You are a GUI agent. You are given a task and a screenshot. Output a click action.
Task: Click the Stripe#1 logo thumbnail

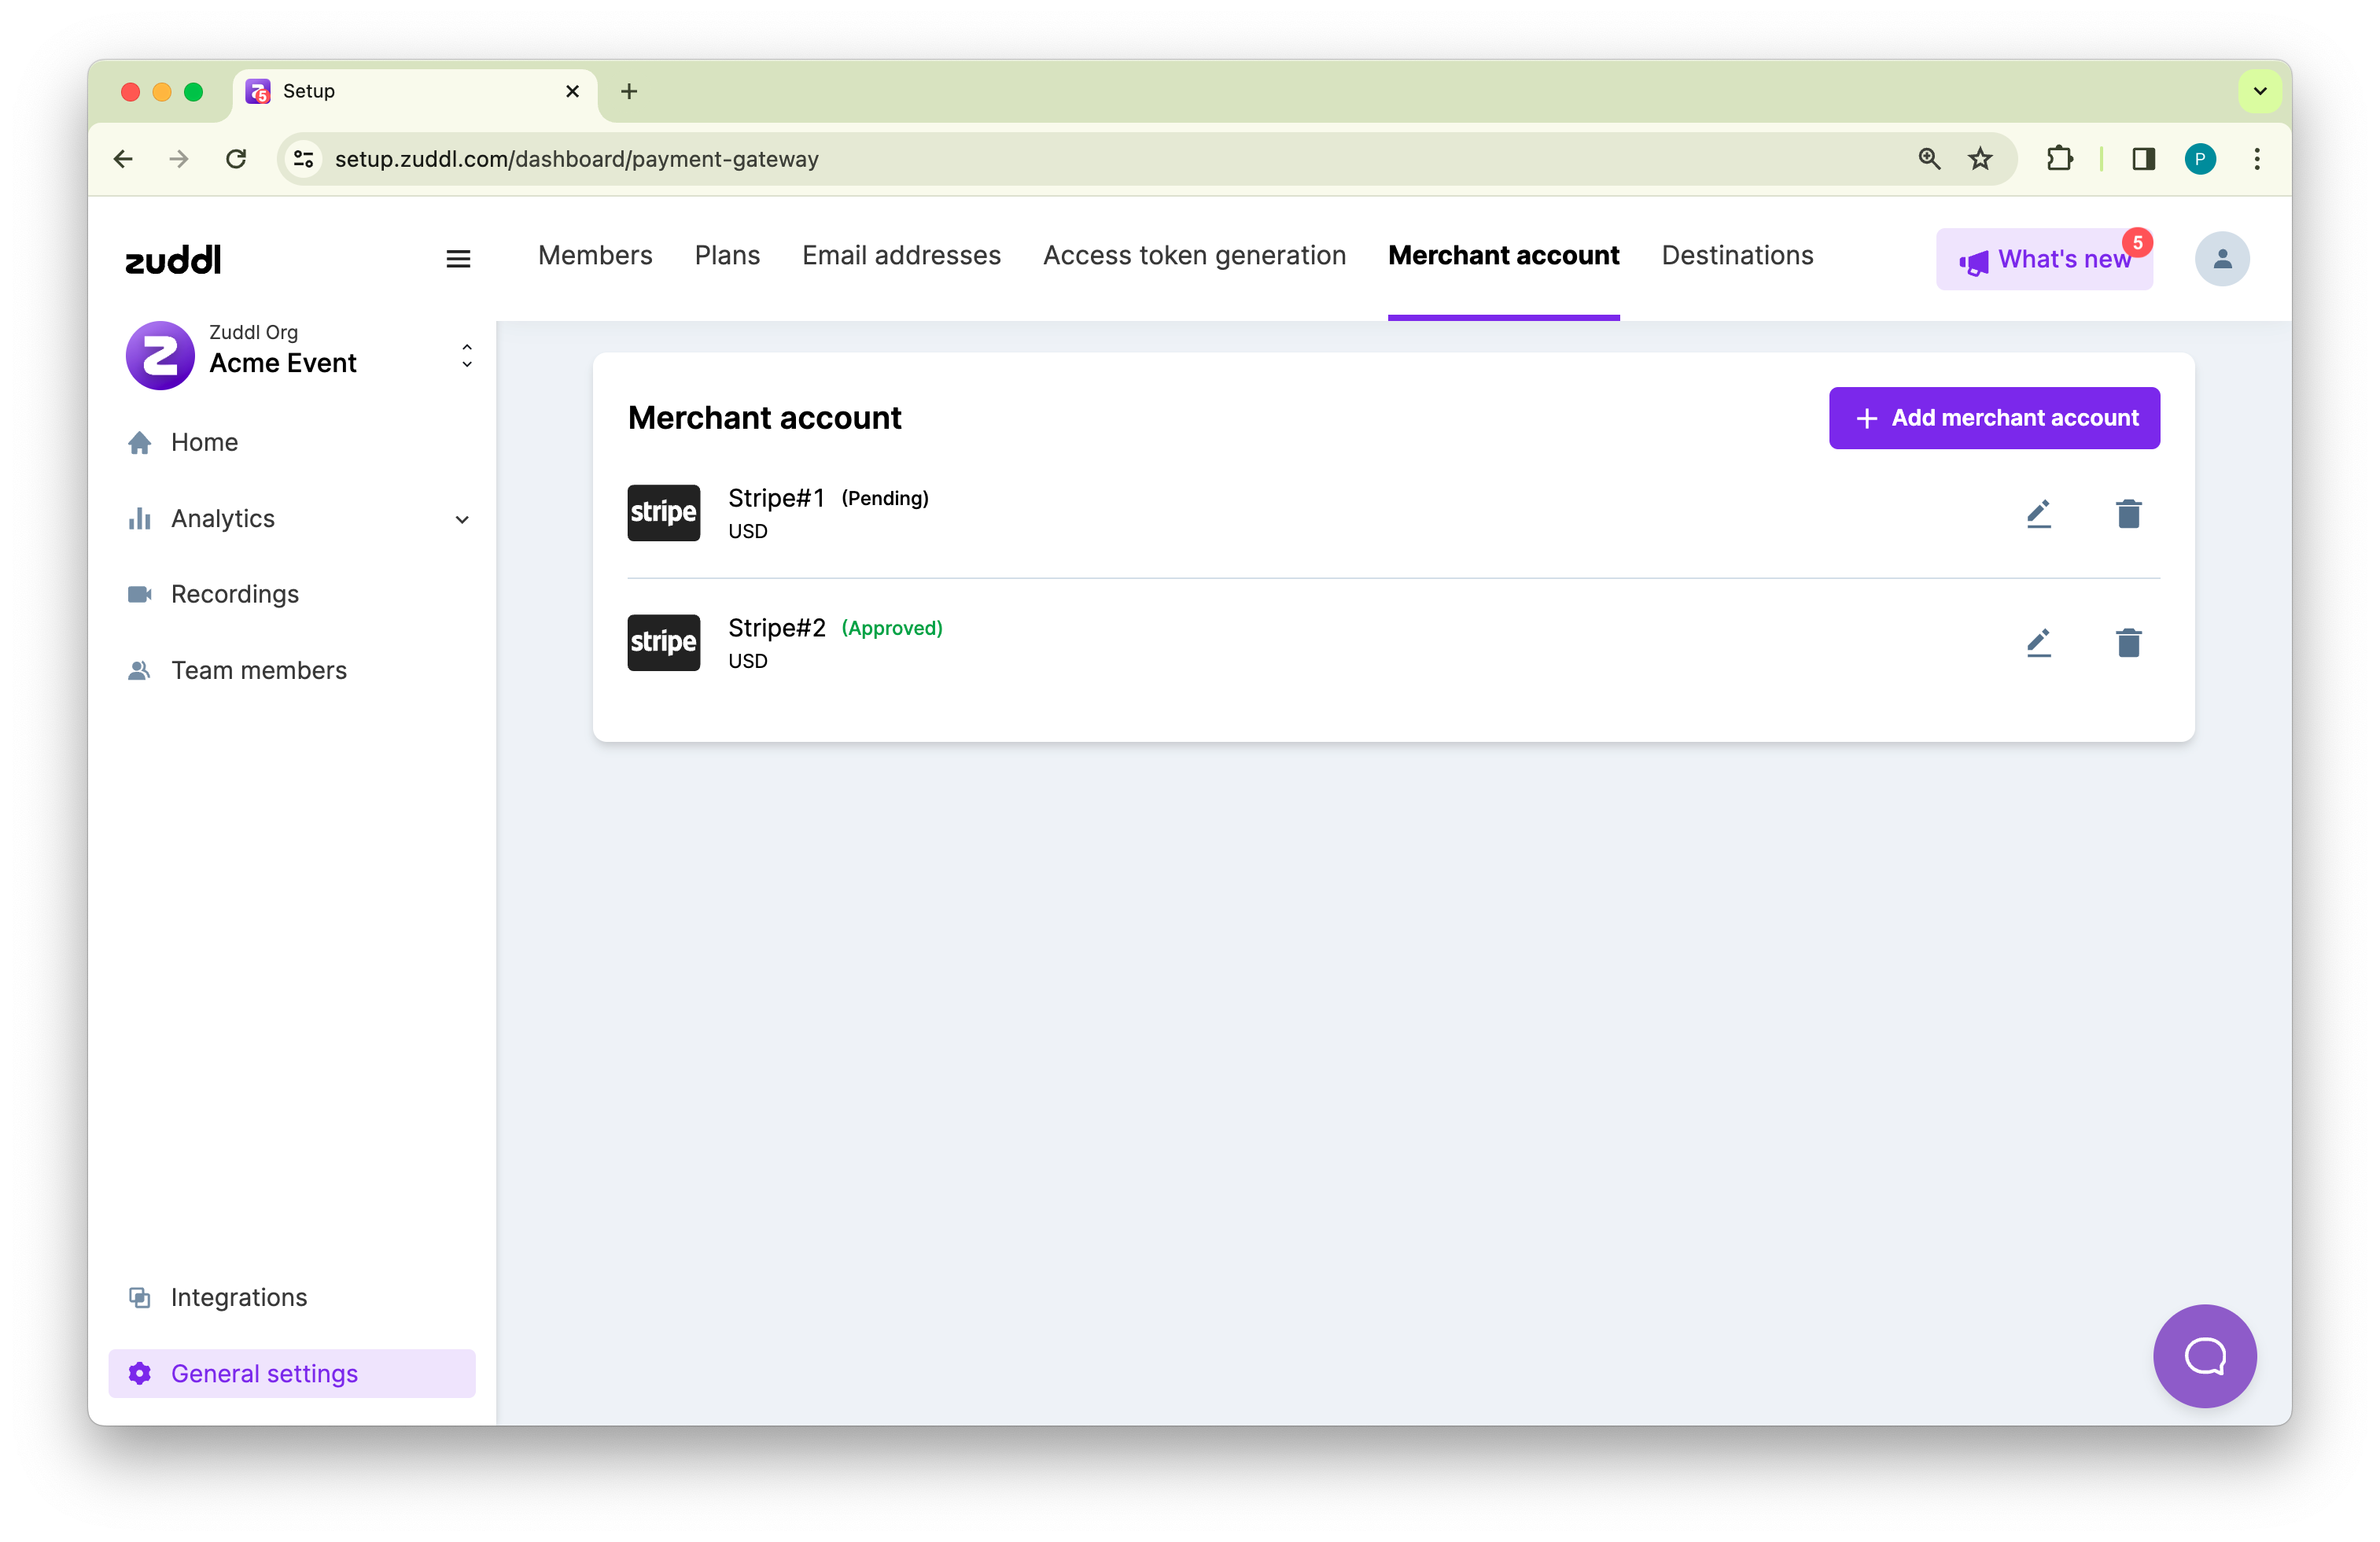(663, 513)
